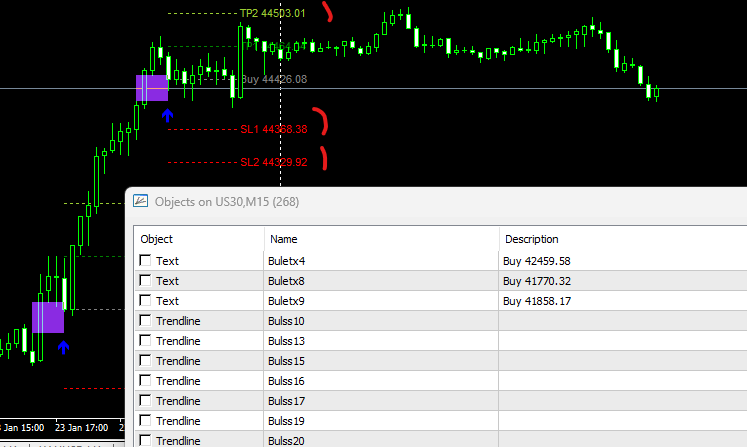Image resolution: width=747 pixels, height=447 pixels.
Task: Select the Buletx9 name cell
Action: tap(381, 301)
